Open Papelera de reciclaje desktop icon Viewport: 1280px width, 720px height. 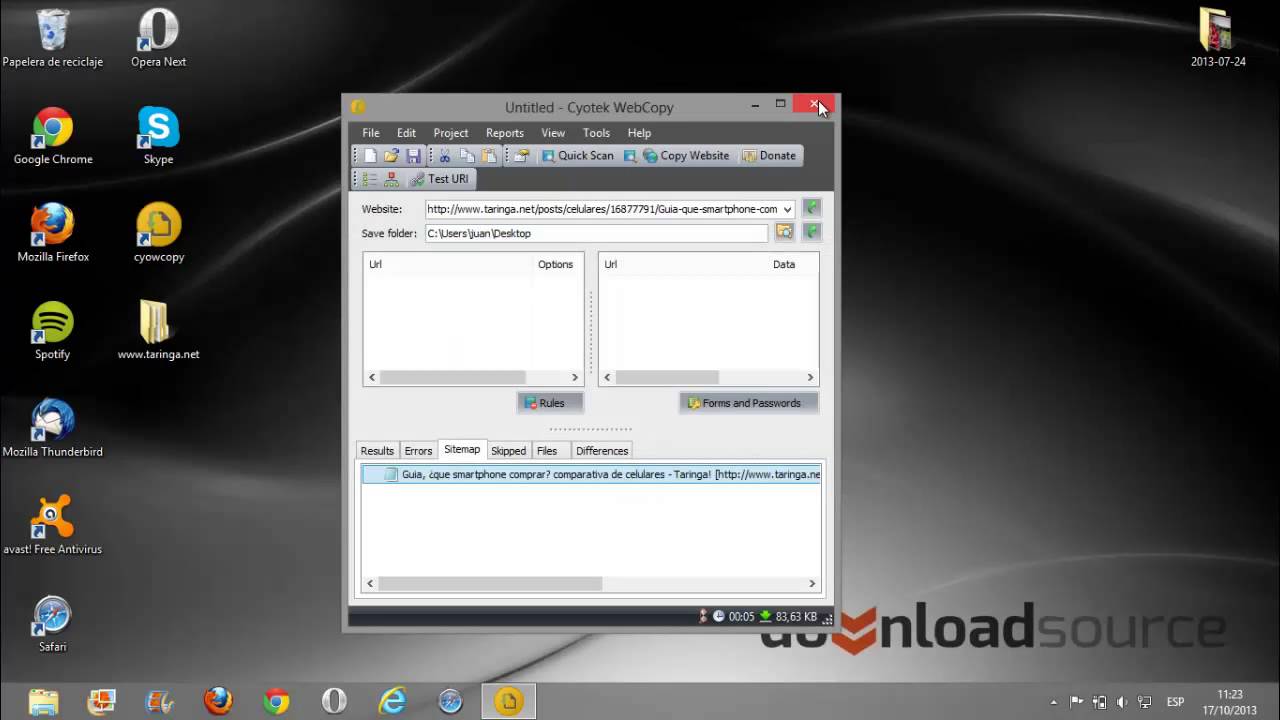(x=52, y=38)
